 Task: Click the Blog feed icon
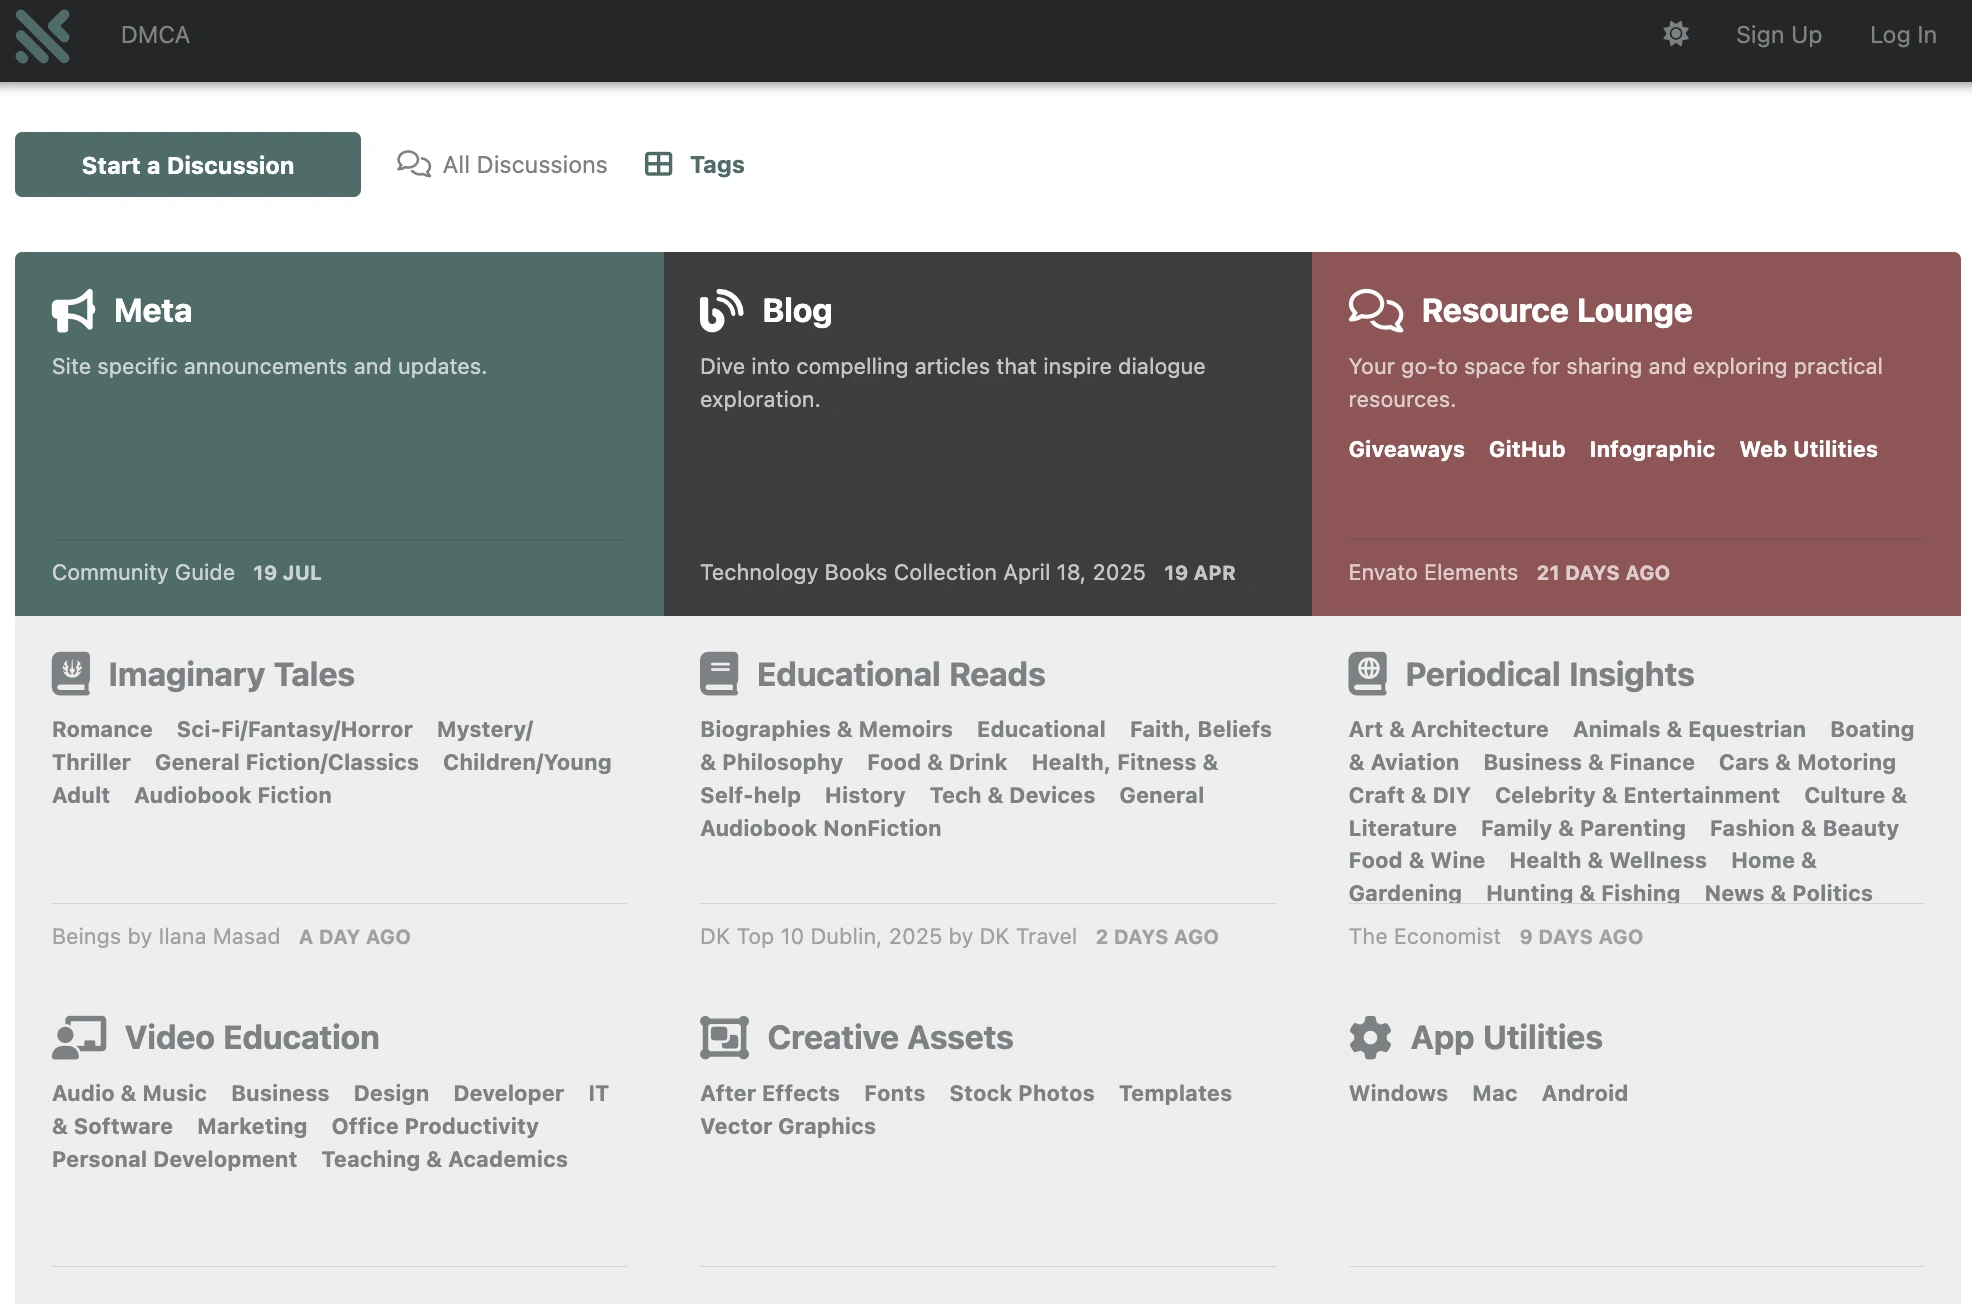721,311
